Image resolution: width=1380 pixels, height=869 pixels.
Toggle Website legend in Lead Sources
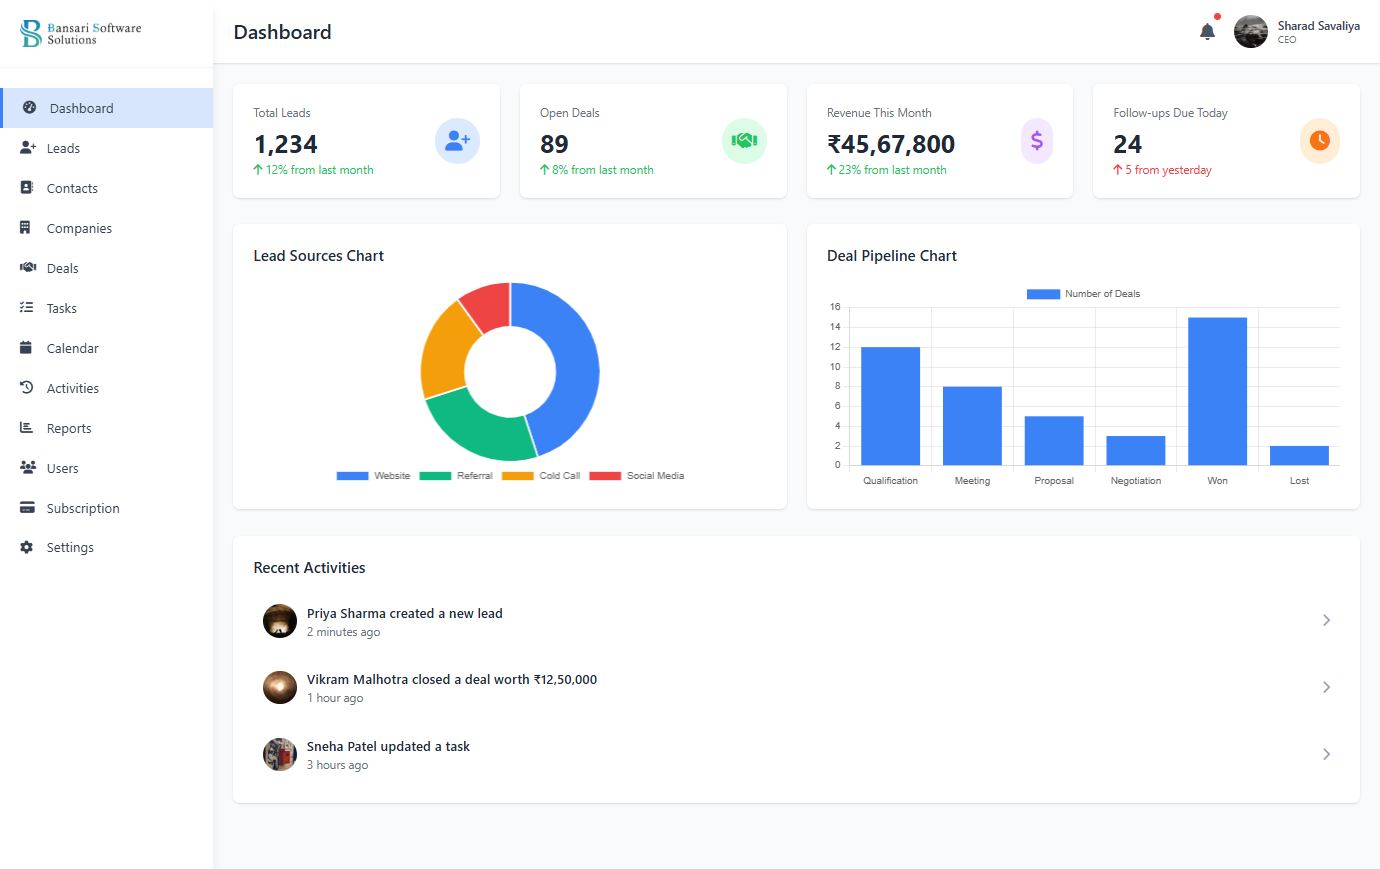tap(373, 476)
